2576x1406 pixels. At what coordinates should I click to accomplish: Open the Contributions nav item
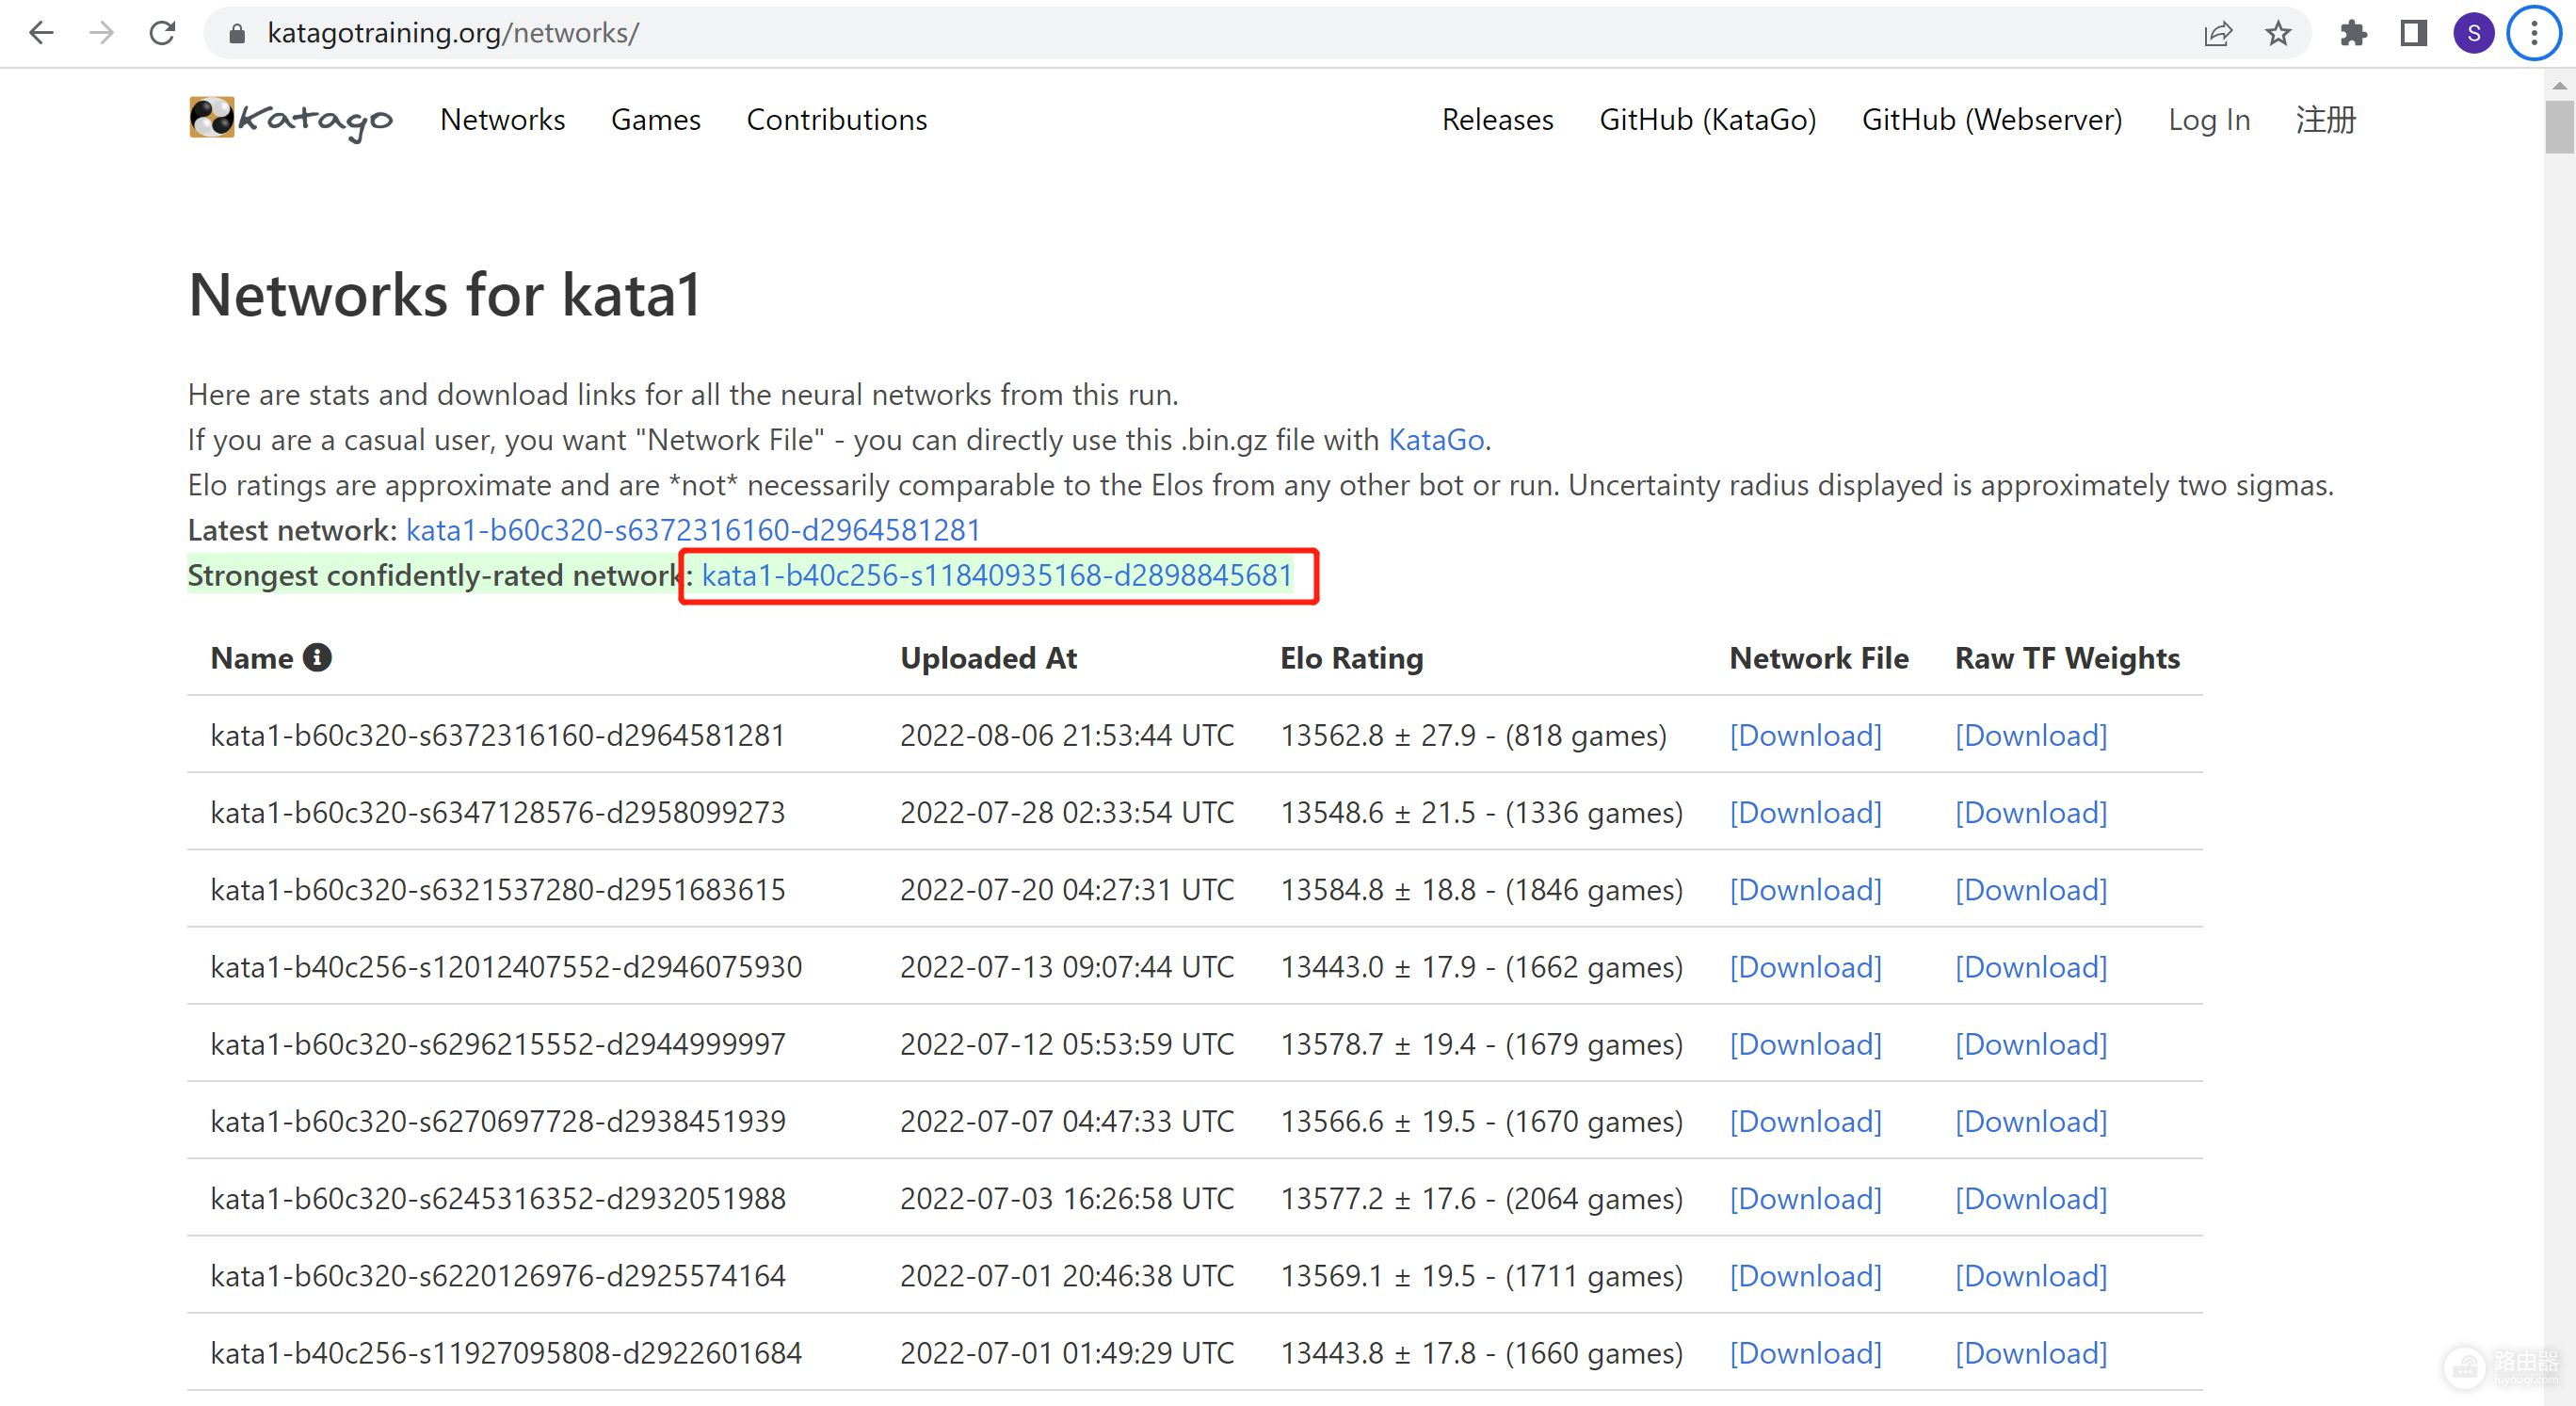(x=837, y=120)
